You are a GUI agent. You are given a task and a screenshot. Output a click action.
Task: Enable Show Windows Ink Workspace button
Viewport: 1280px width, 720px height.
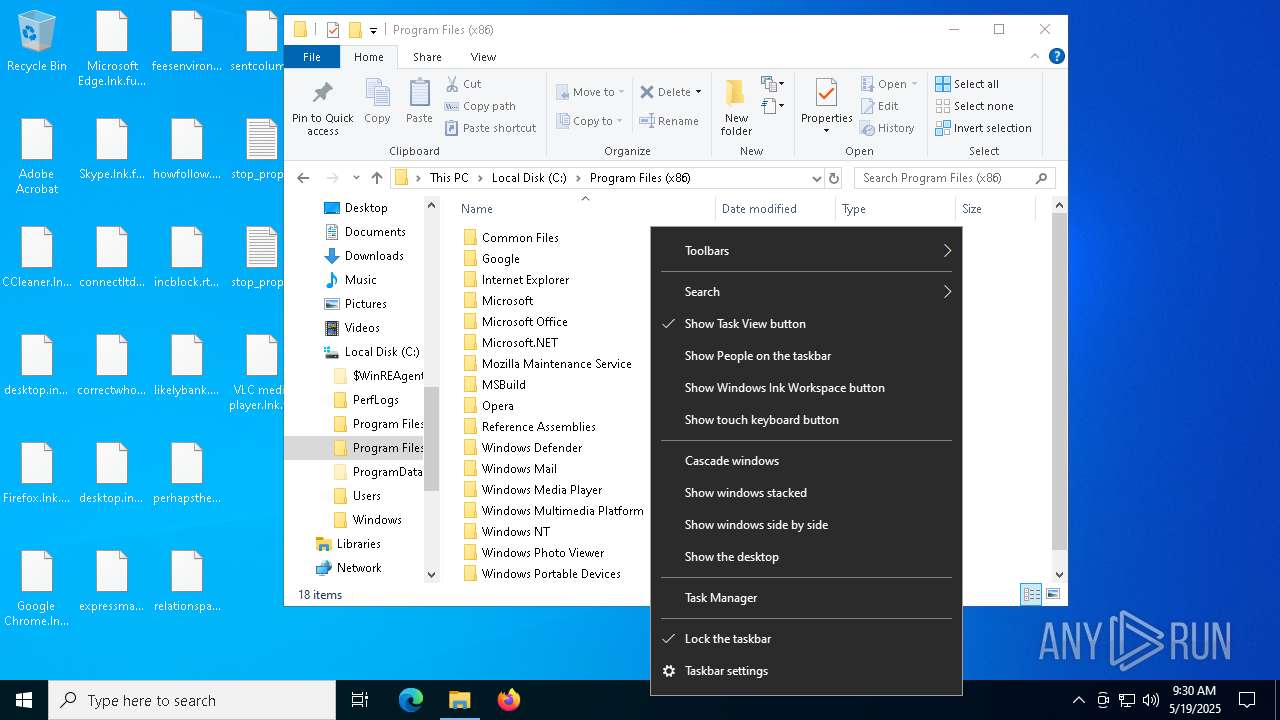(x=806, y=388)
